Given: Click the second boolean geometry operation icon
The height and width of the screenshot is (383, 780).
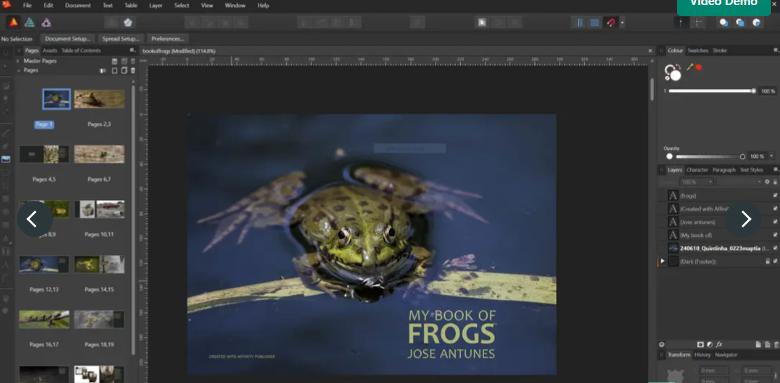Looking at the screenshot, I should coord(740,22).
